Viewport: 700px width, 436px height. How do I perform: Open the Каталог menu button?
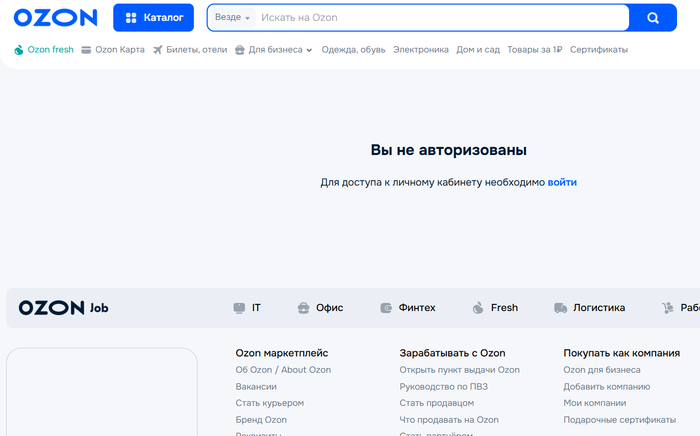[x=153, y=17]
